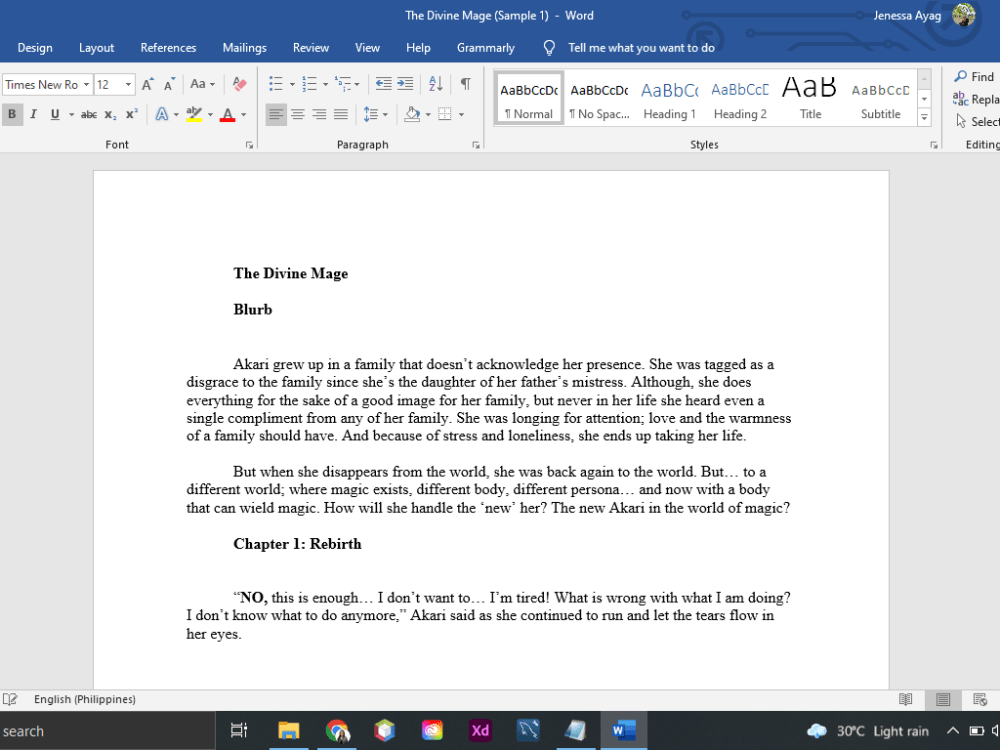The width and height of the screenshot is (1000, 750).
Task: Apply paragraph shading with paint bucket
Action: point(413,115)
